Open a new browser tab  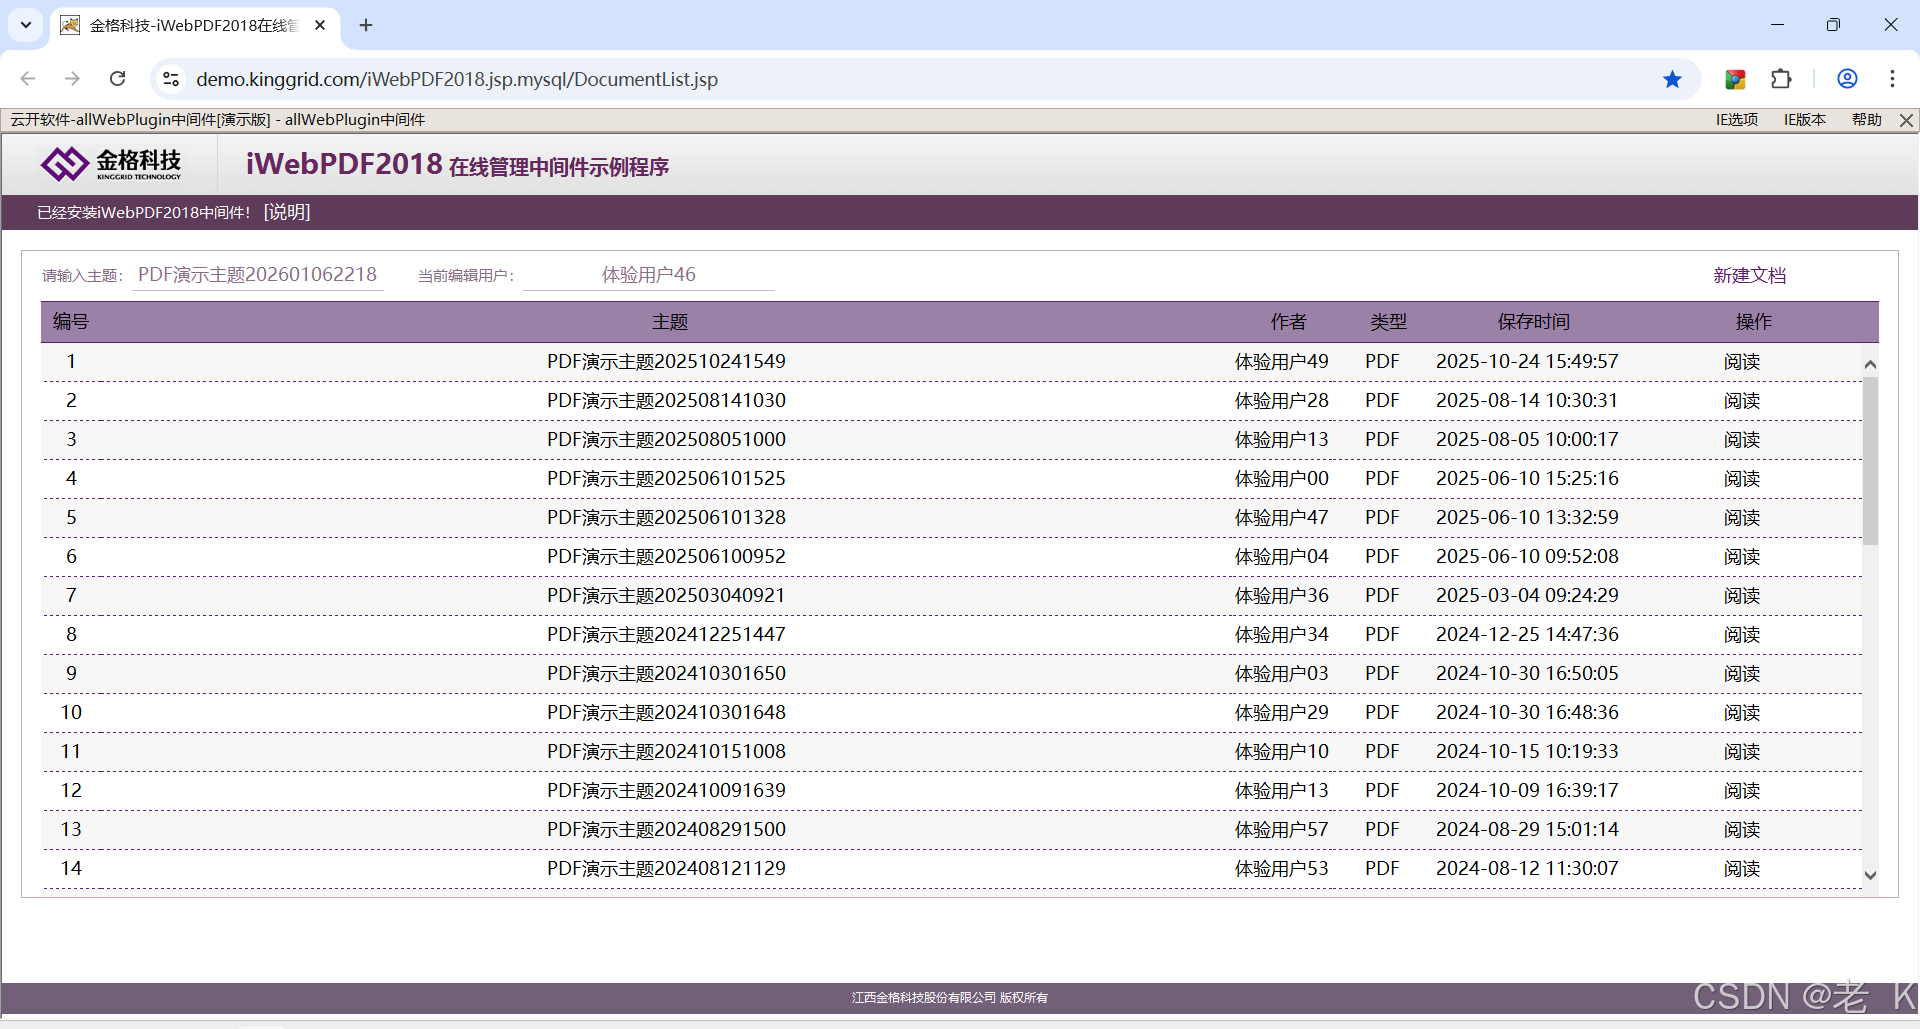[x=366, y=25]
